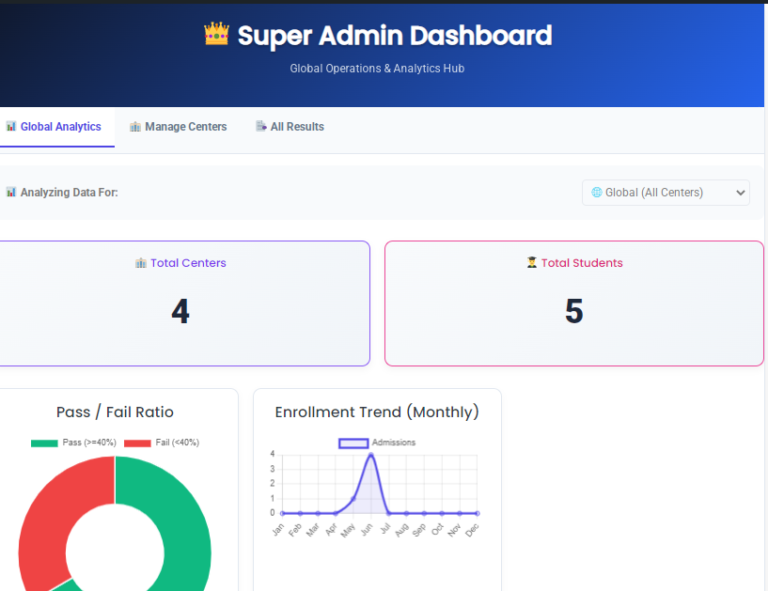Click the Analyzing Data For label
Screen dimensions: 768x591
click(69, 192)
